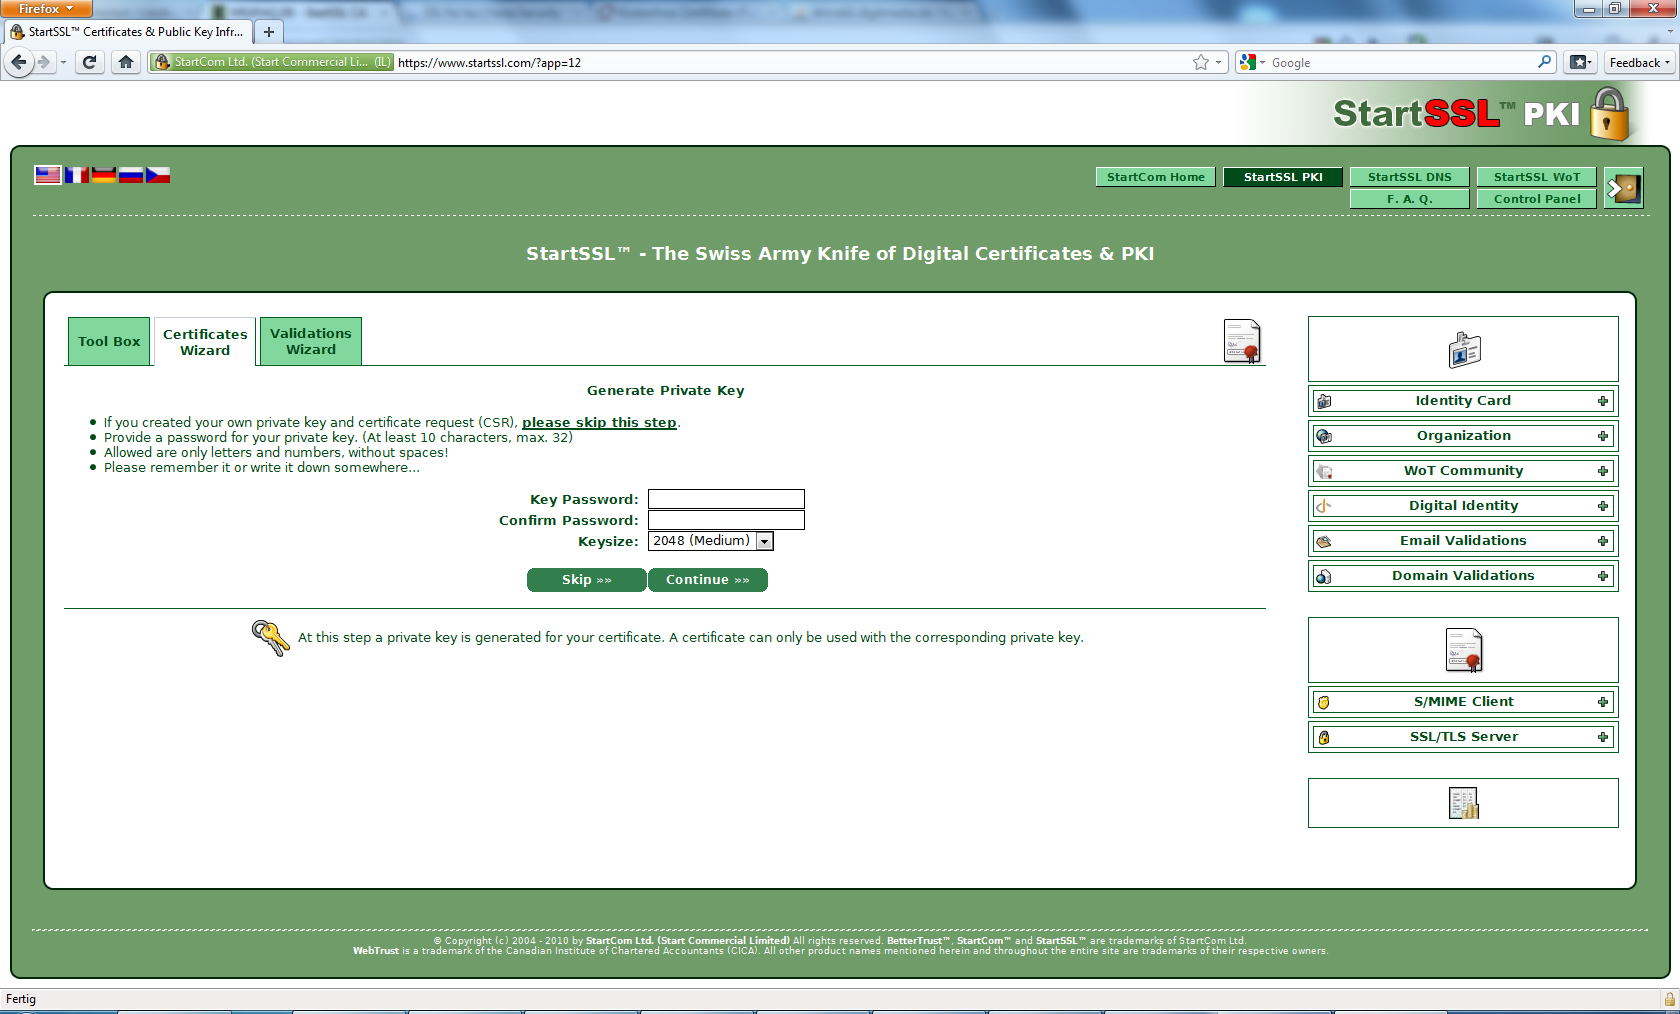Click the Skip button
The width and height of the screenshot is (1680, 1014).
587,580
